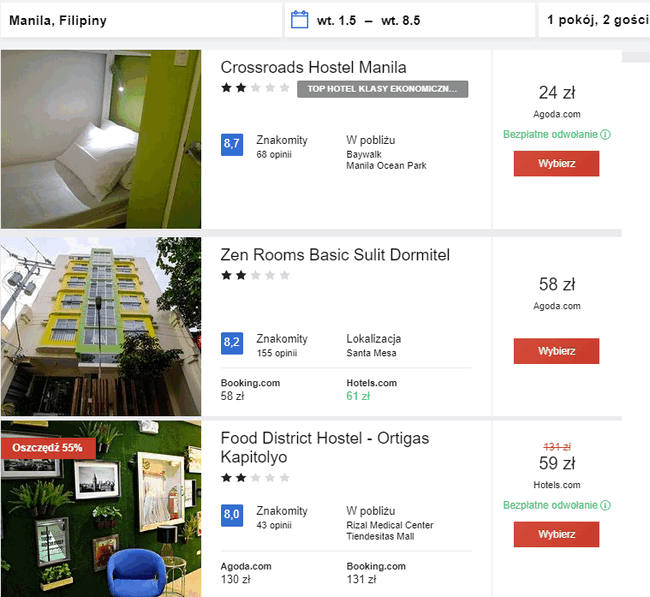
Task: Click Wybierz for Zen Rooms Basic
Action: click(x=556, y=351)
